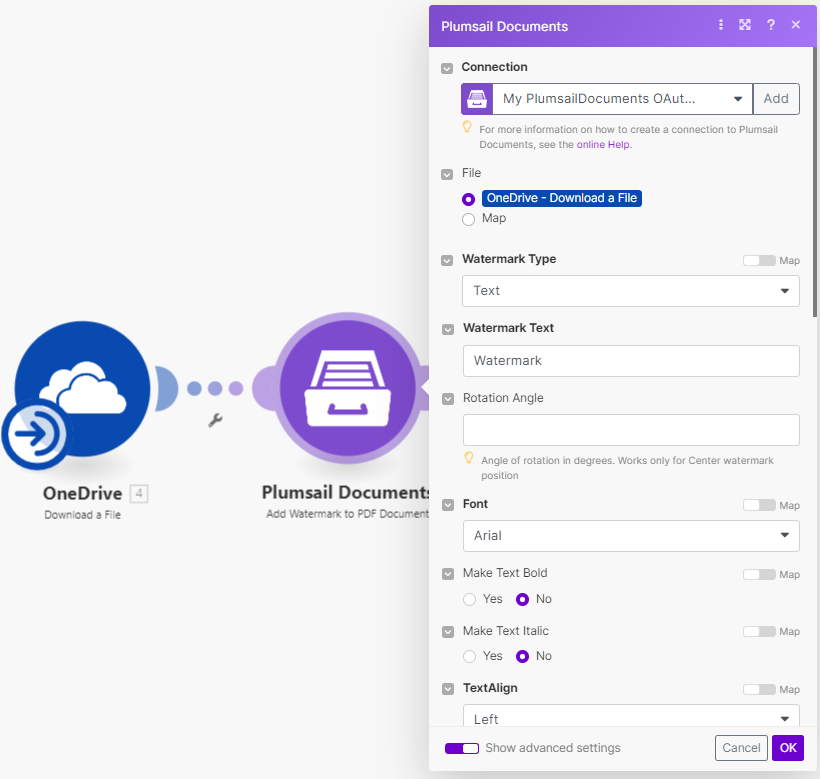This screenshot has width=820, height=779.
Task: Click the Add Watermark to PDF Document subtitle
Action: [347, 514]
